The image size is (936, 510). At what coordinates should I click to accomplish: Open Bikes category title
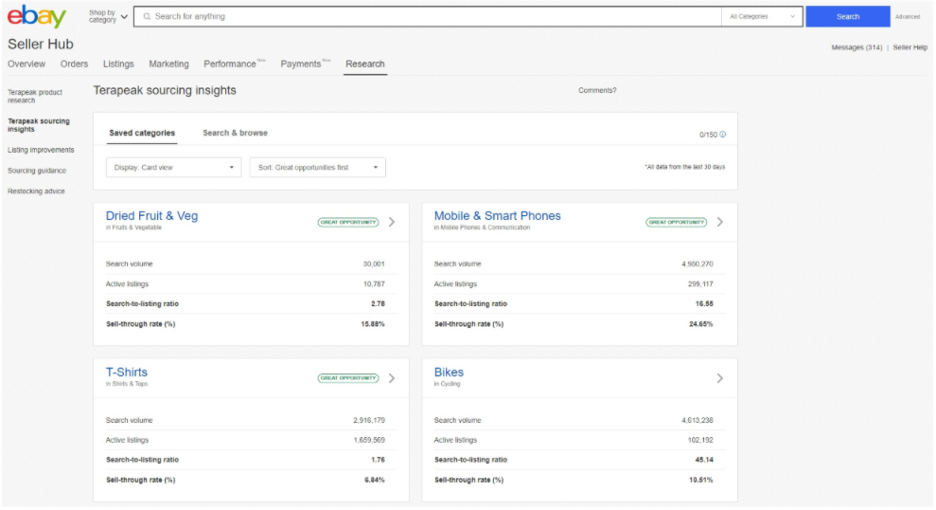[x=449, y=372]
